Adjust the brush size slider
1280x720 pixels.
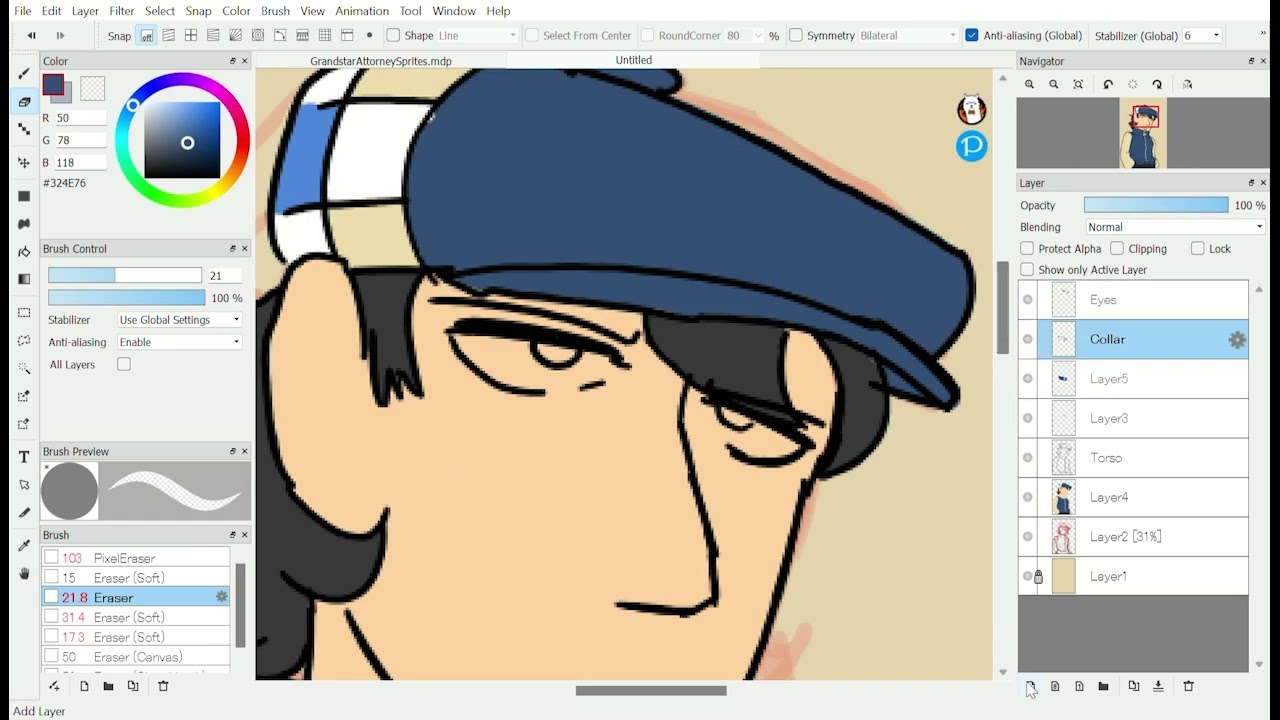pyautogui.click(x=125, y=275)
